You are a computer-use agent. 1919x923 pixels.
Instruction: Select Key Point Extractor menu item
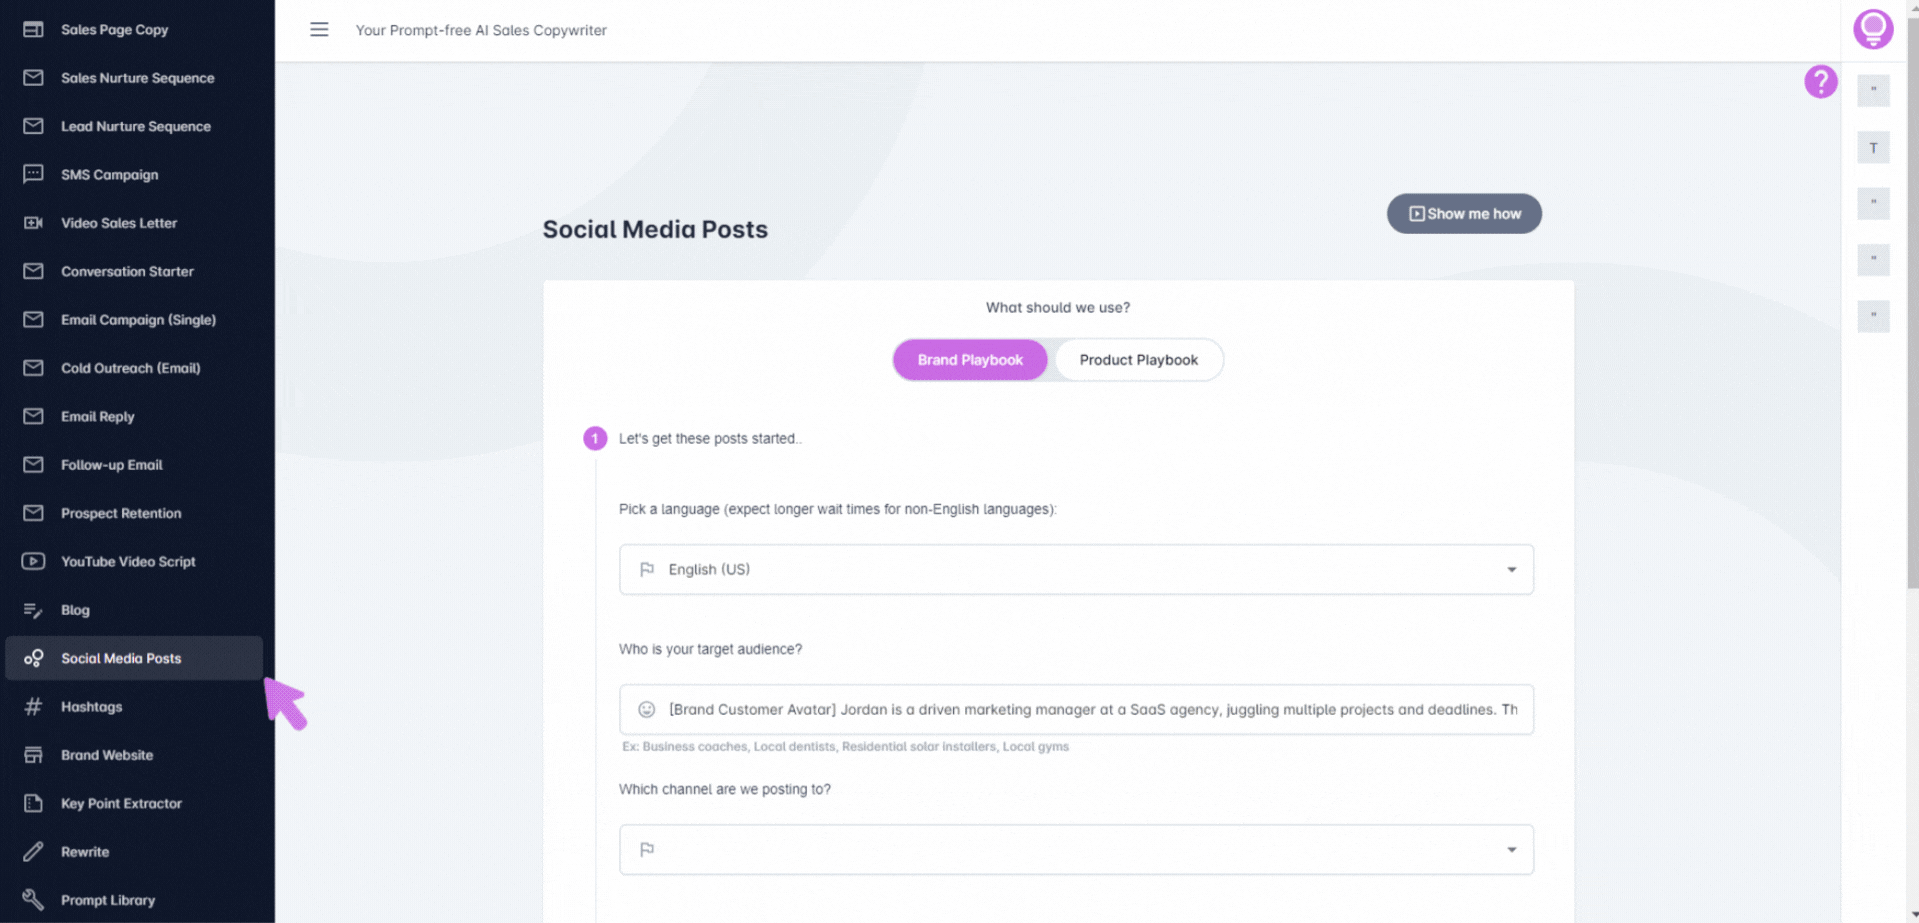[121, 803]
